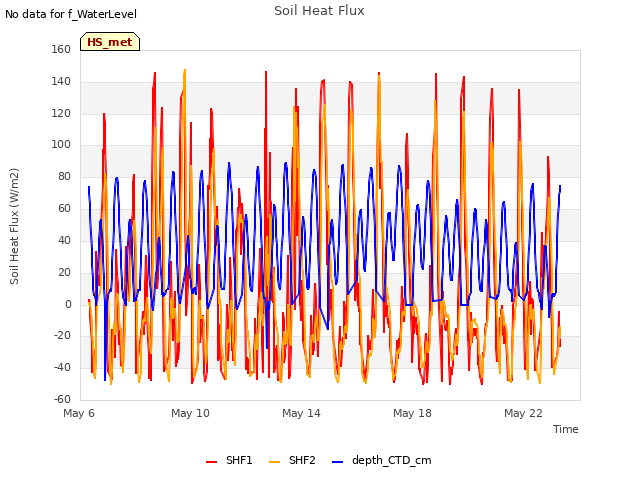Click the red SHF1 legend color marker
Screen dimensions: 640x480
pos(211,462)
